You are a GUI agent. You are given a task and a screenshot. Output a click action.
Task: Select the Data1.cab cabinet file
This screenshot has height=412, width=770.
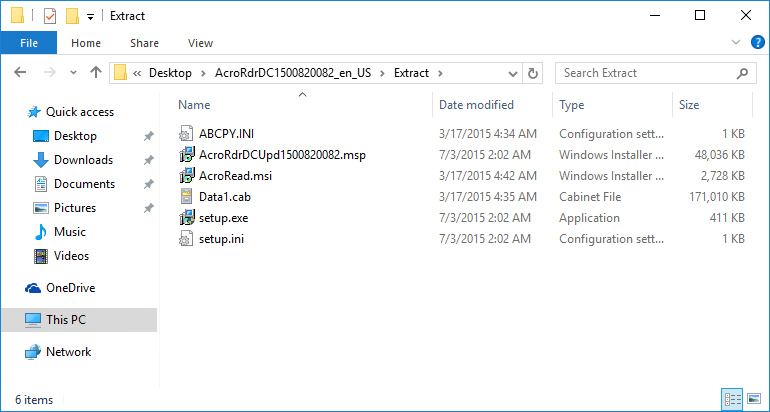[222, 197]
